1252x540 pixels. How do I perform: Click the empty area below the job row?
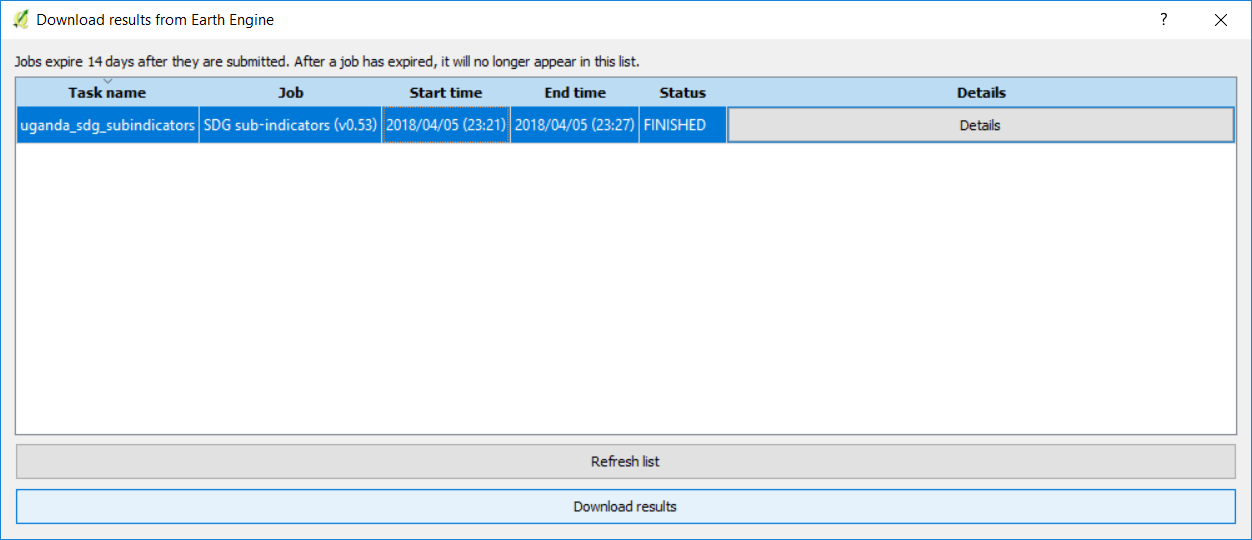point(625,290)
